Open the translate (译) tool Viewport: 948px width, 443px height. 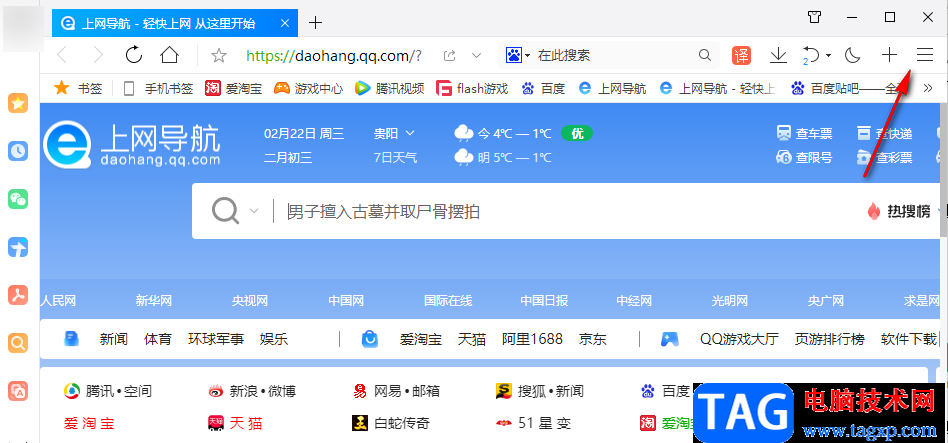(x=741, y=56)
